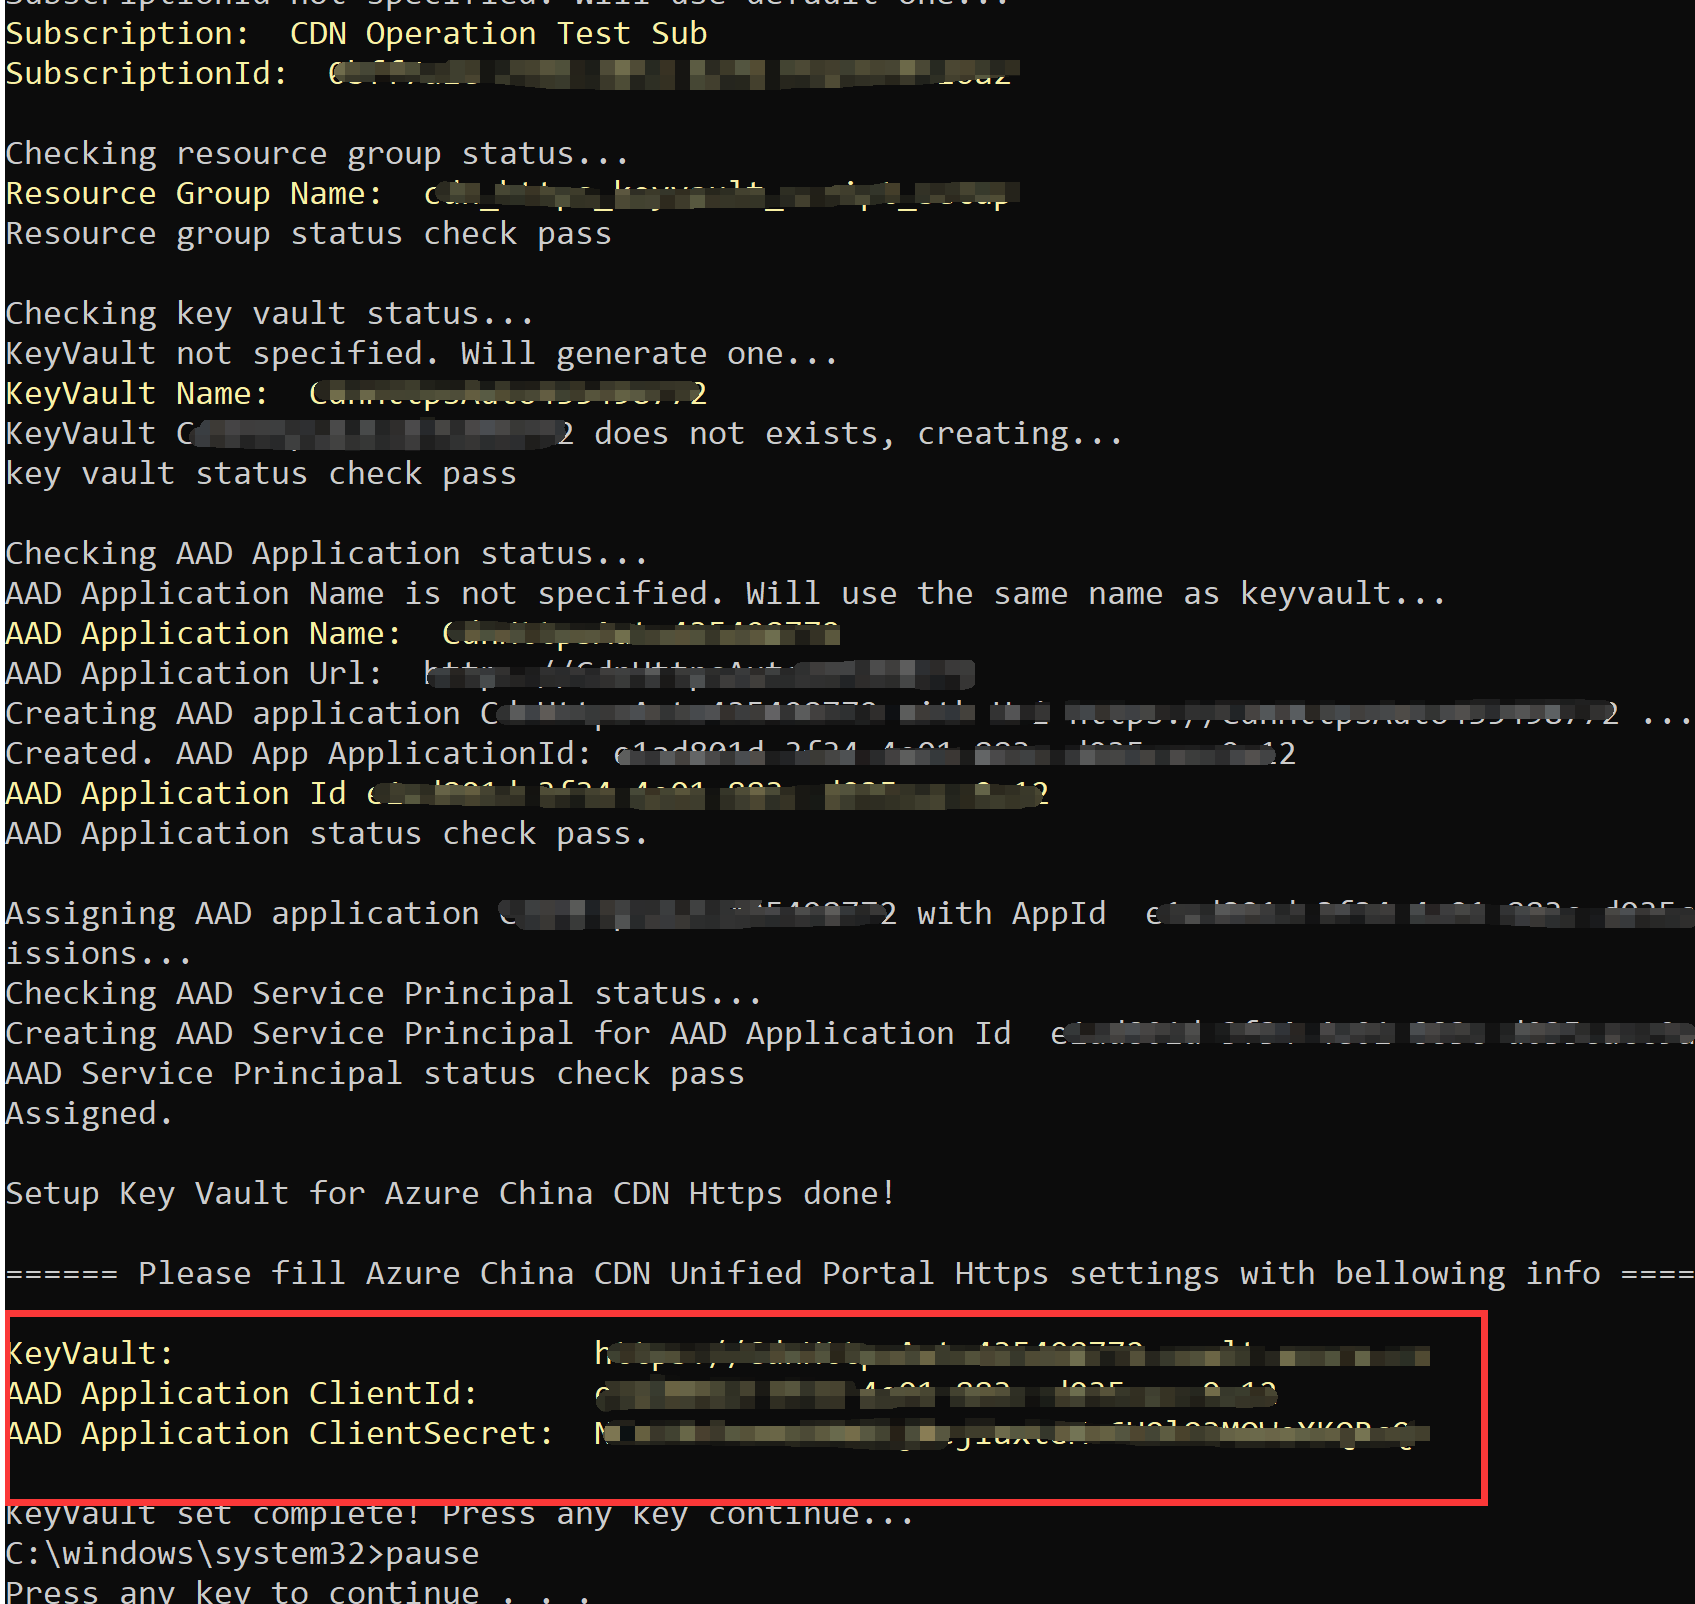1695x1604 pixels.
Task: Click the blurred ClientSecret value
Action: (1012, 1434)
